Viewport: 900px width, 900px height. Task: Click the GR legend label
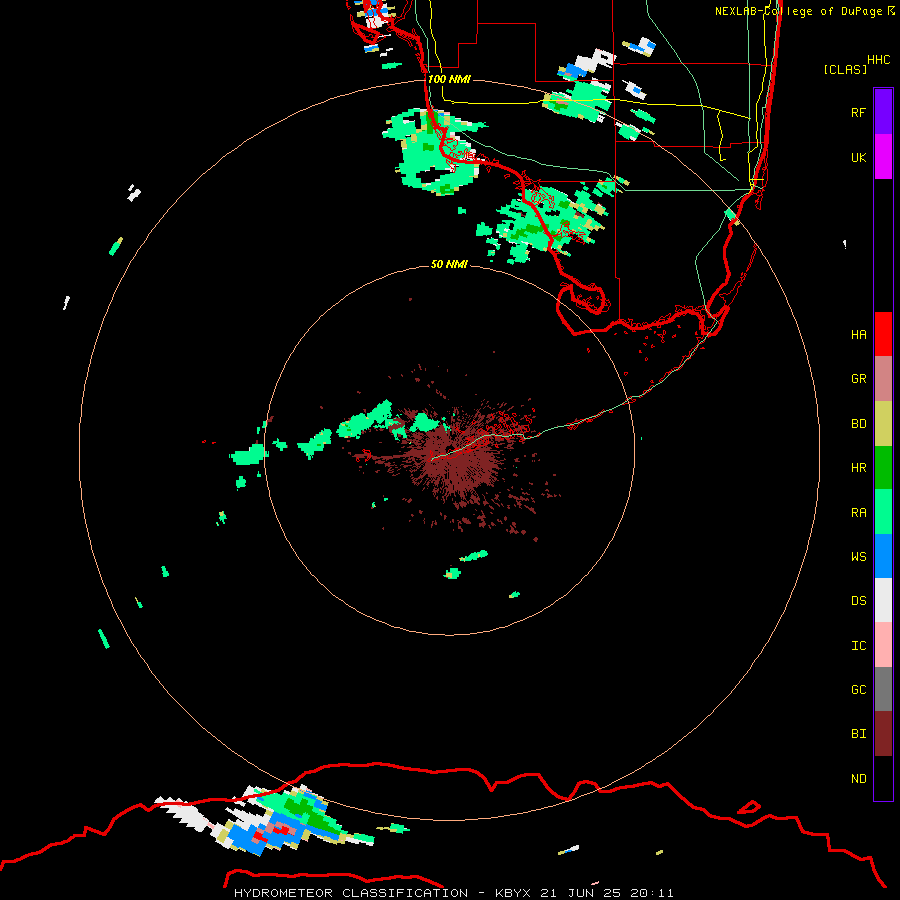tap(858, 379)
